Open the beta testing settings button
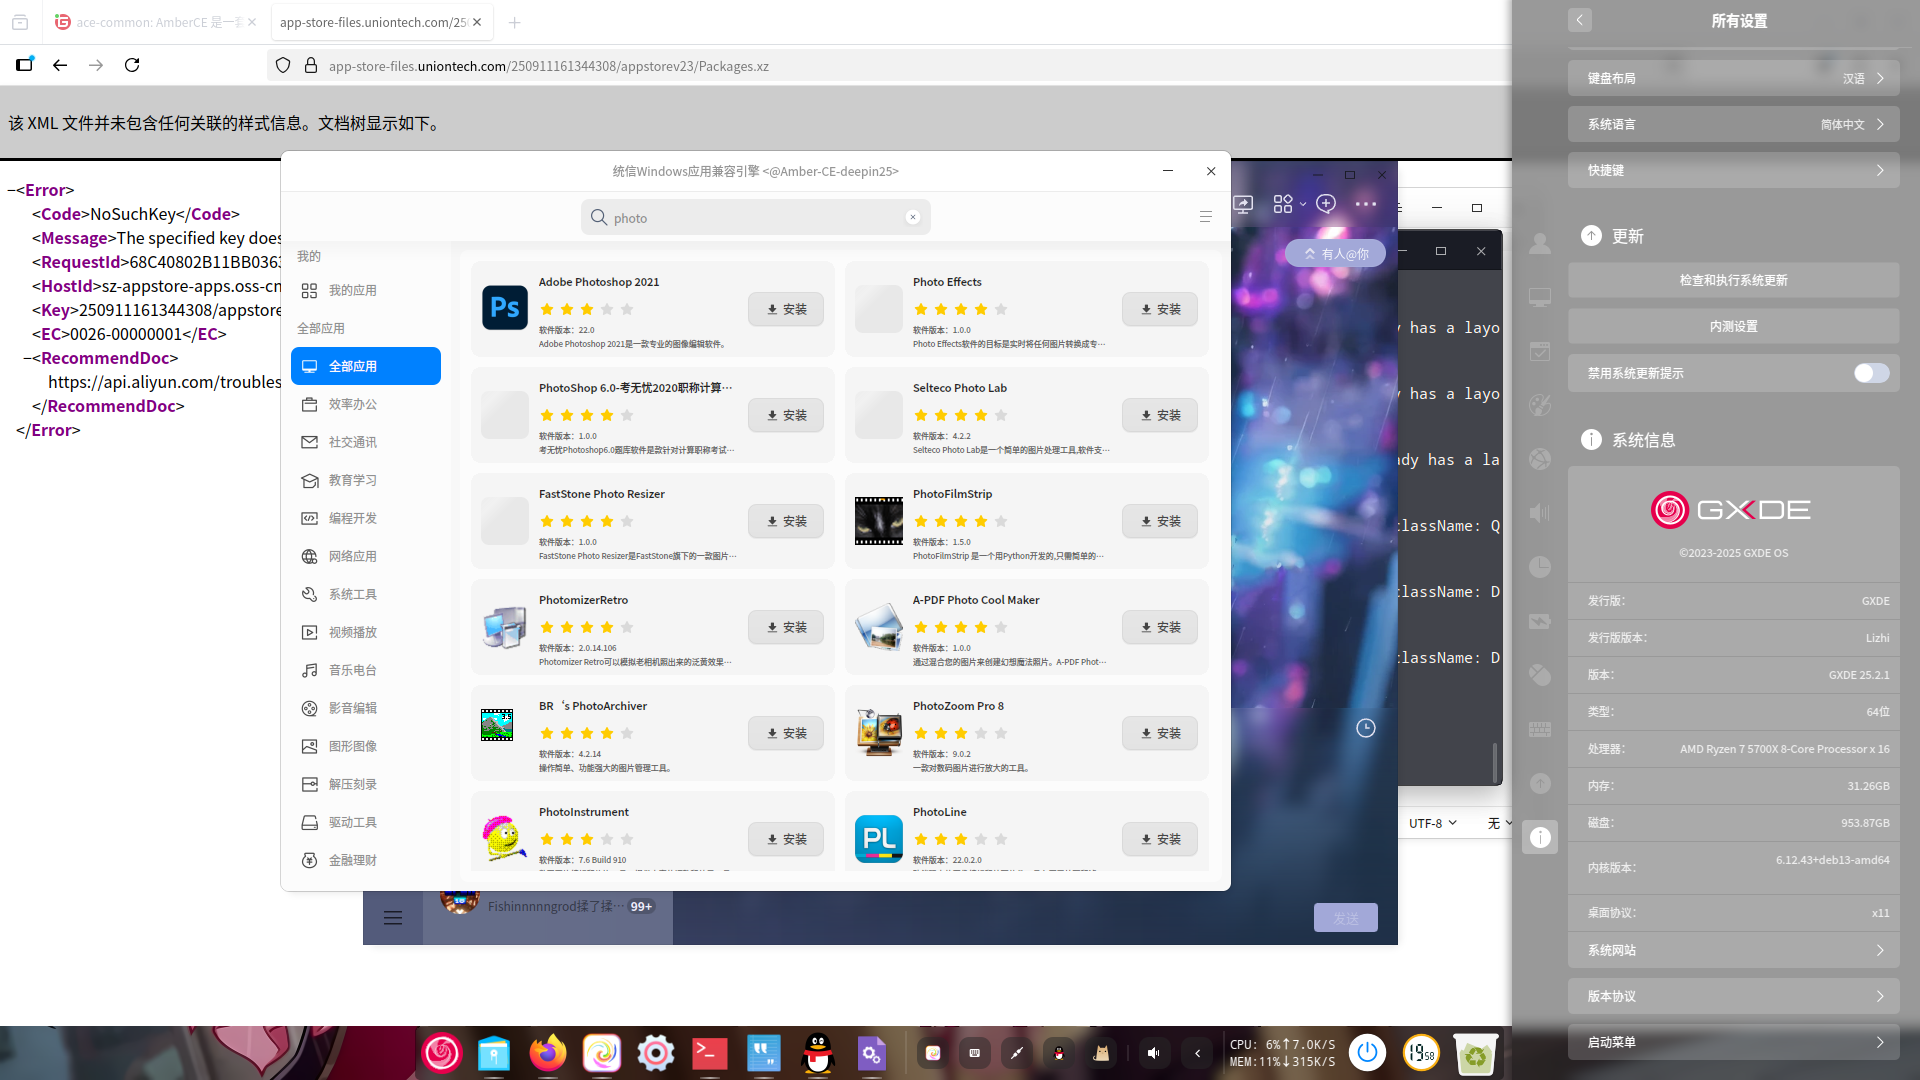 [x=1733, y=326]
